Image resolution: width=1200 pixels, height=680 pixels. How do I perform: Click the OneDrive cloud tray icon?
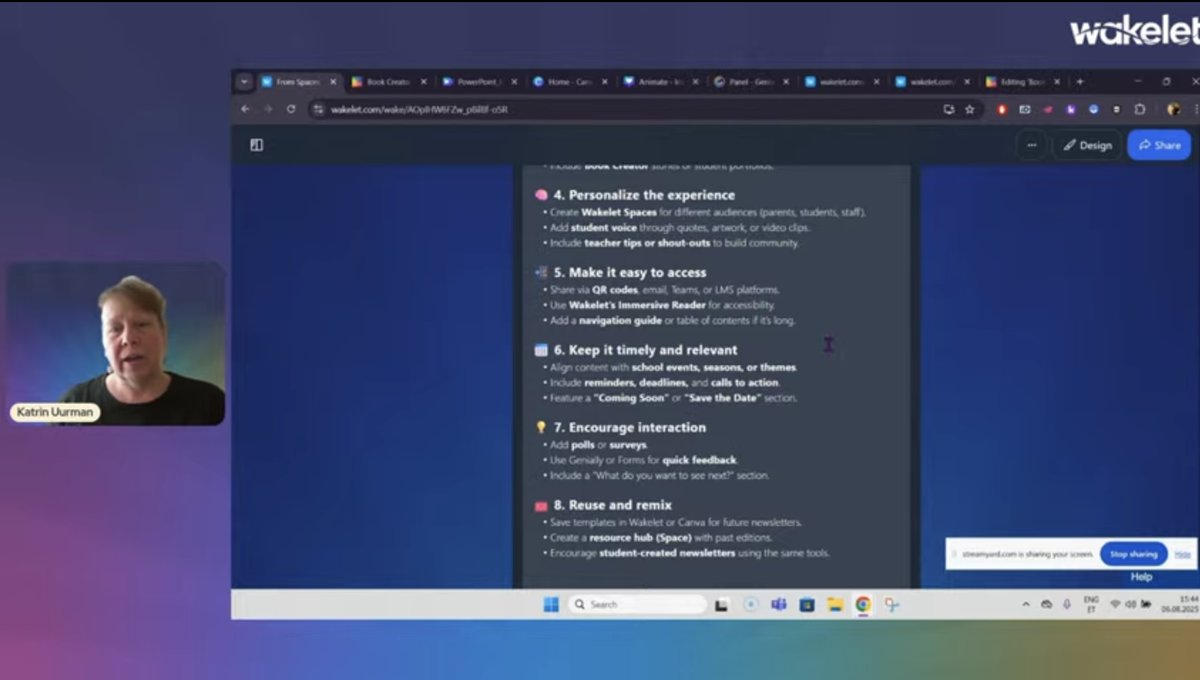pos(1046,604)
